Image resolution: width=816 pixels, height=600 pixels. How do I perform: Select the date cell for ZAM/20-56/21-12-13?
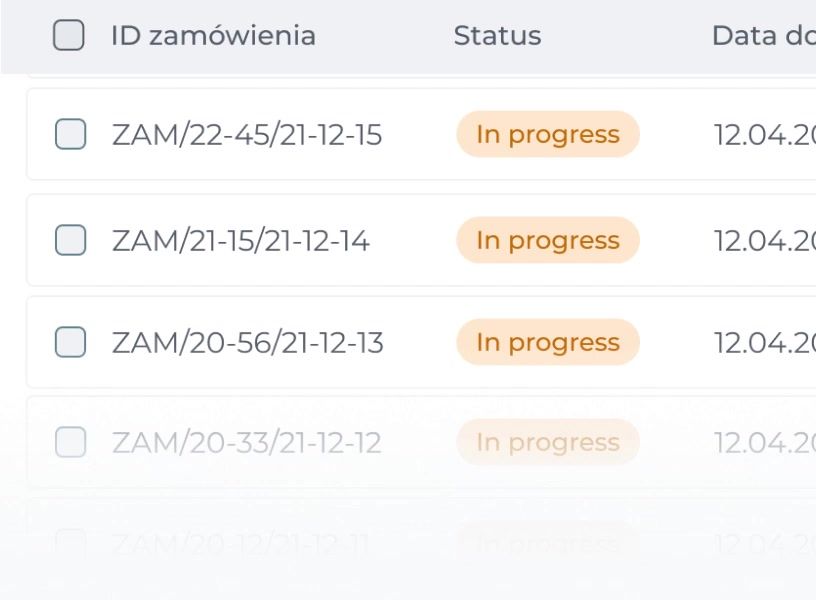[763, 342]
